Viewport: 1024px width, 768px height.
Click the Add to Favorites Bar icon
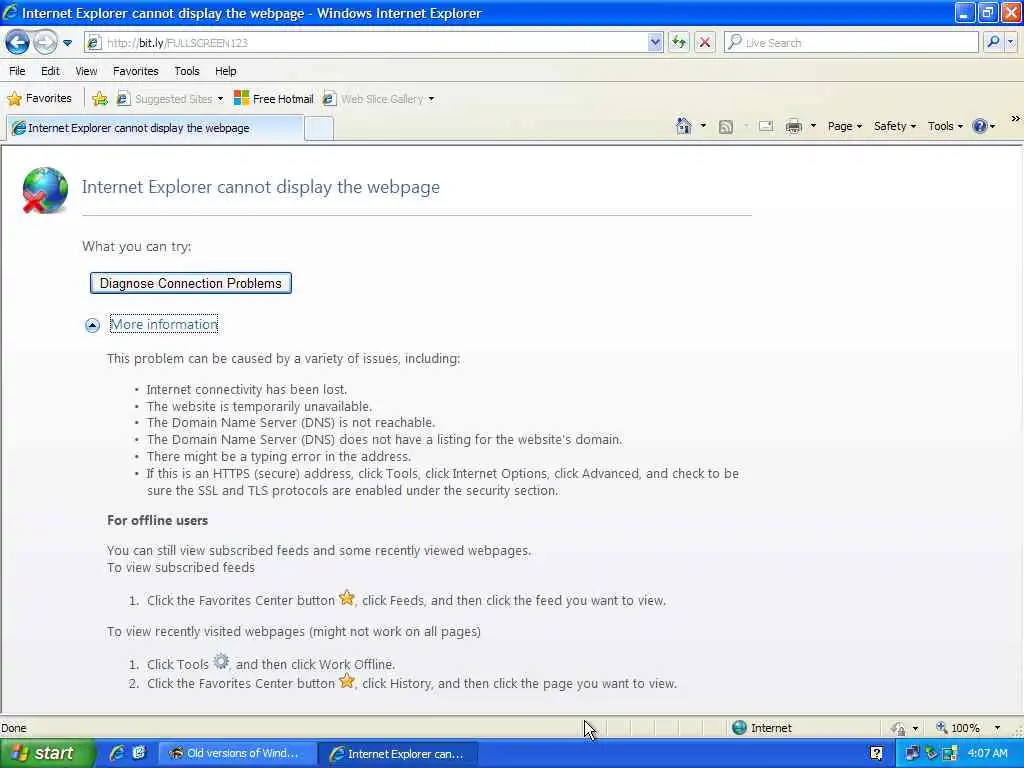pyautogui.click(x=100, y=99)
